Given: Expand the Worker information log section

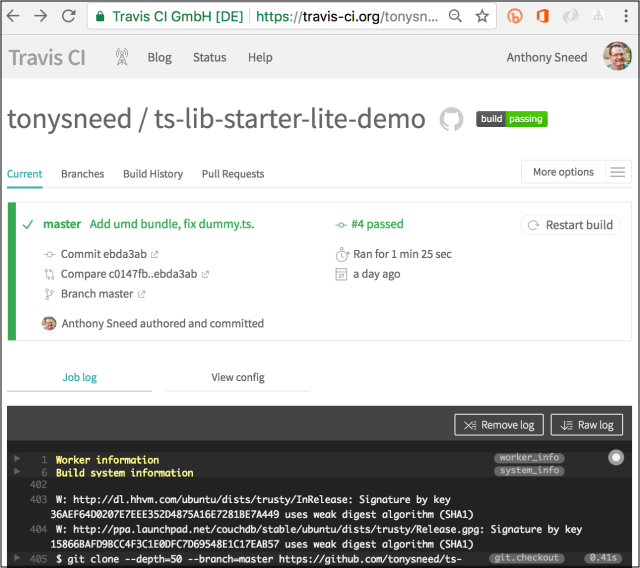Looking at the screenshot, I should tap(16, 458).
